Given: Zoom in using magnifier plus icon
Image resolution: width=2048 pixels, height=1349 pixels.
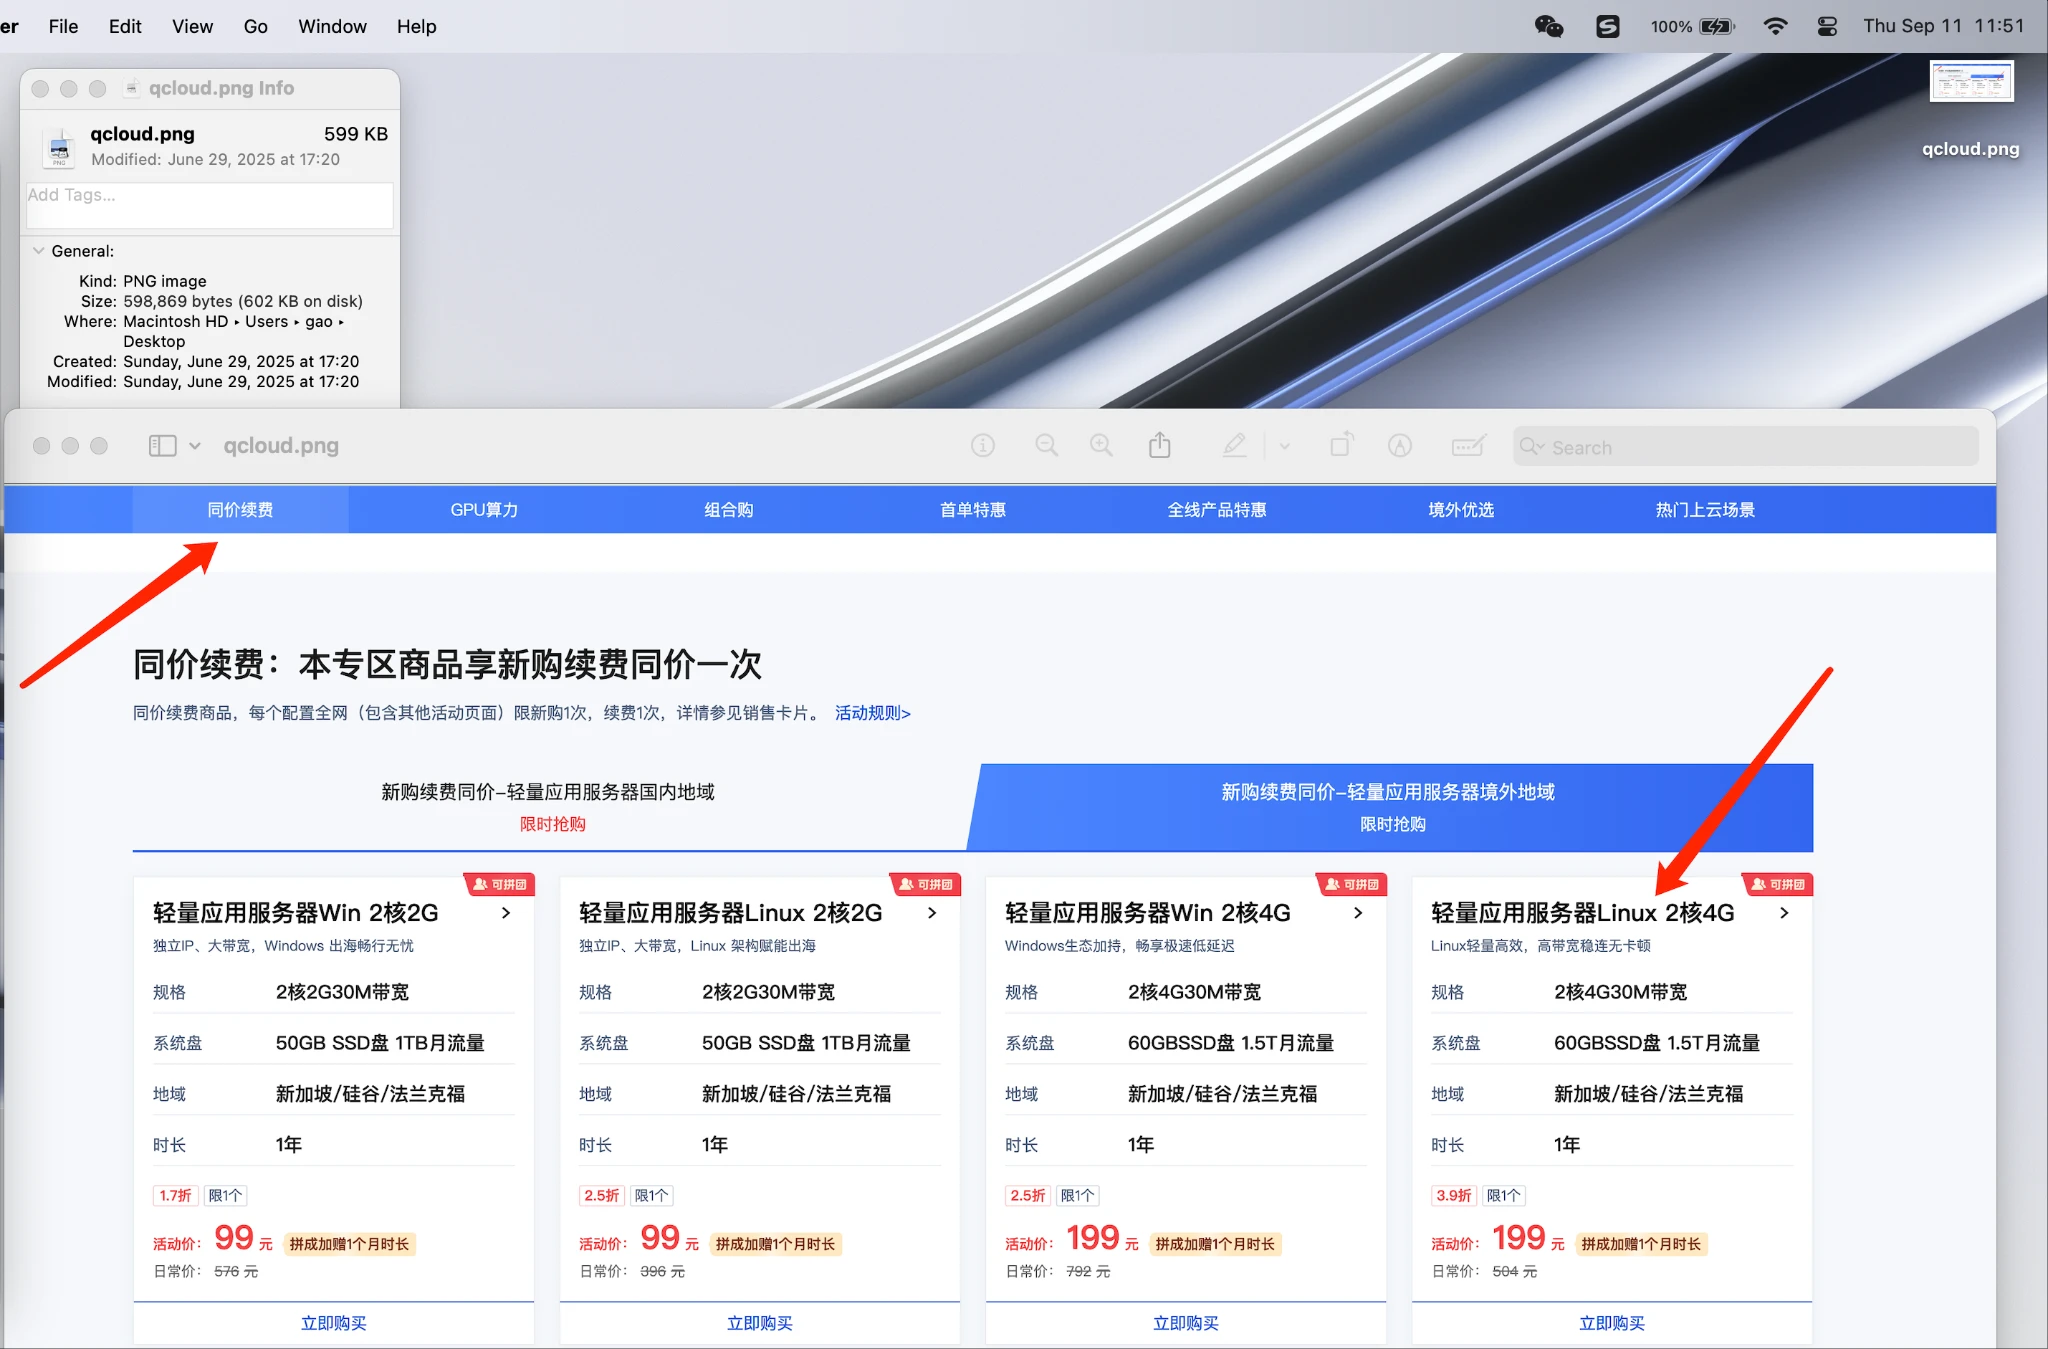Looking at the screenshot, I should [x=1101, y=446].
